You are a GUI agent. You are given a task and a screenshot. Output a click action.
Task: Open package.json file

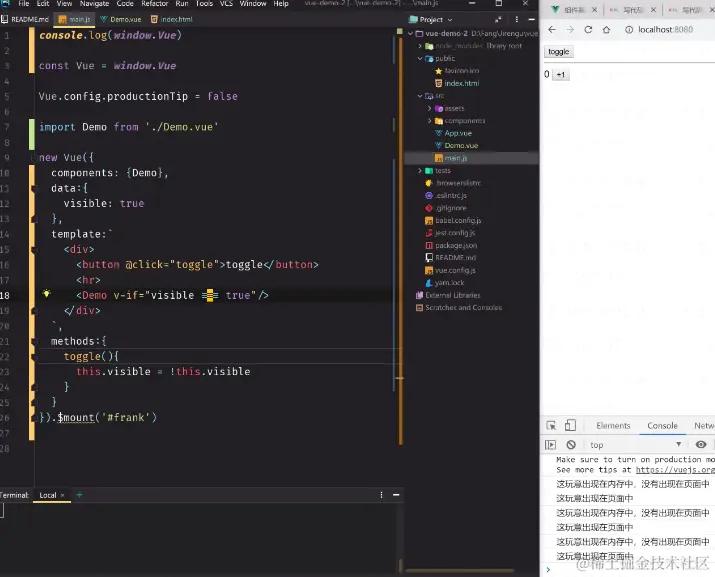pyautogui.click(x=451, y=245)
